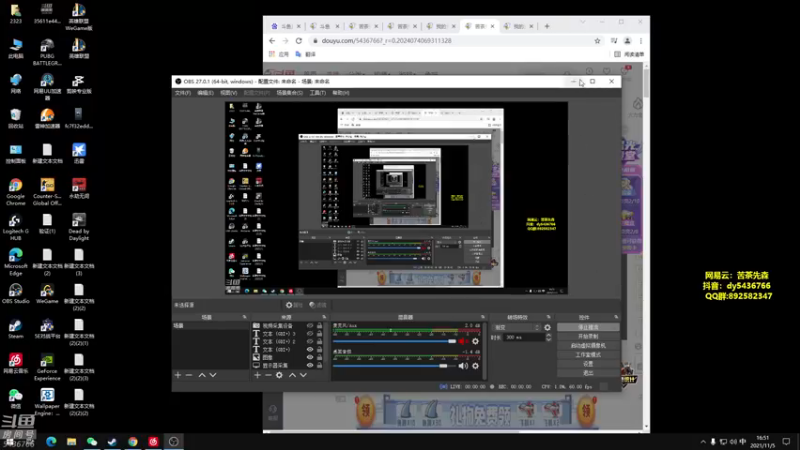Toggle lock on 文本 (GDI+) source
This screenshot has width=800, height=450.
coord(319,349)
